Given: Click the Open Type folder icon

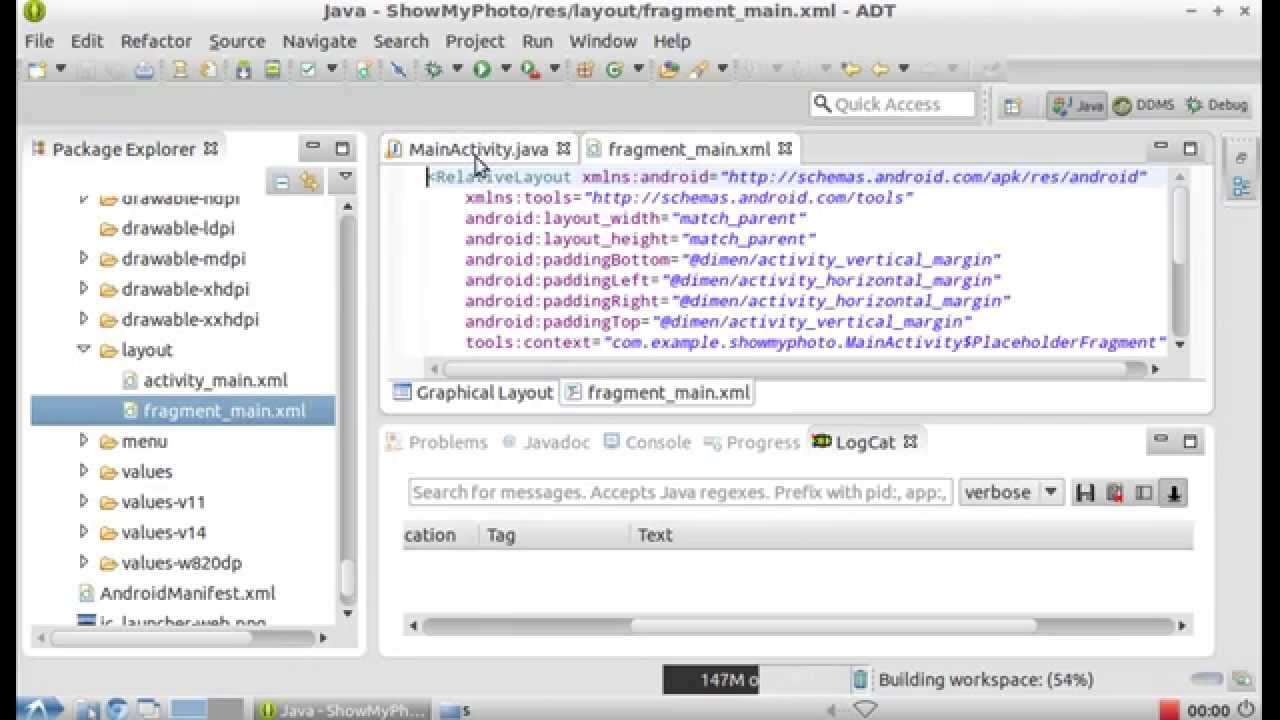Looking at the screenshot, I should point(669,69).
